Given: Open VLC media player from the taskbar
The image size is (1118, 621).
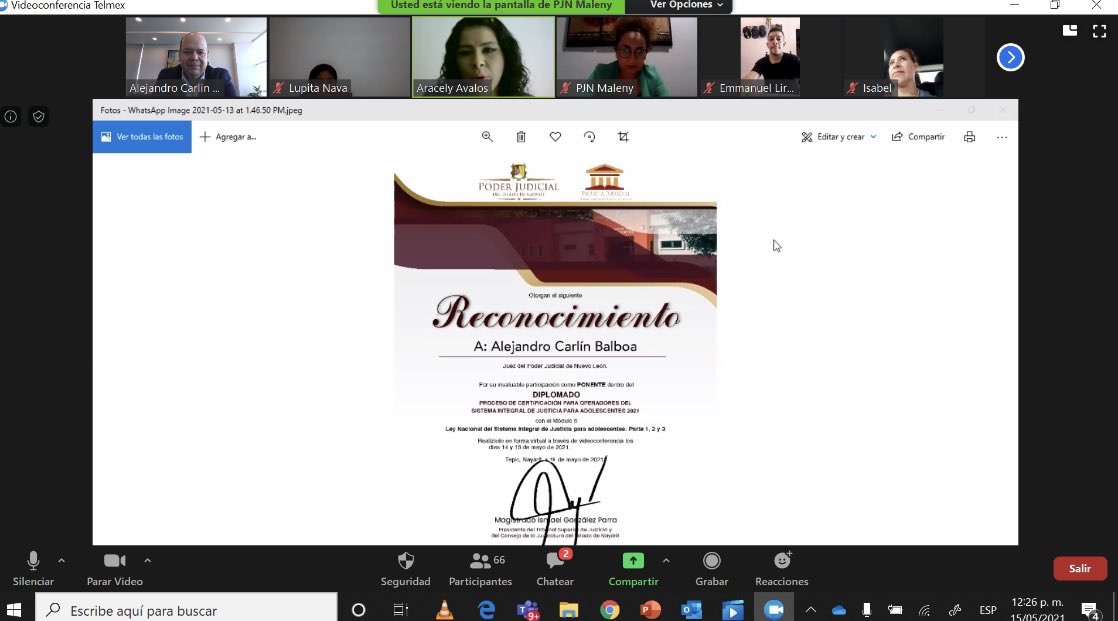Looking at the screenshot, I should 444,610.
